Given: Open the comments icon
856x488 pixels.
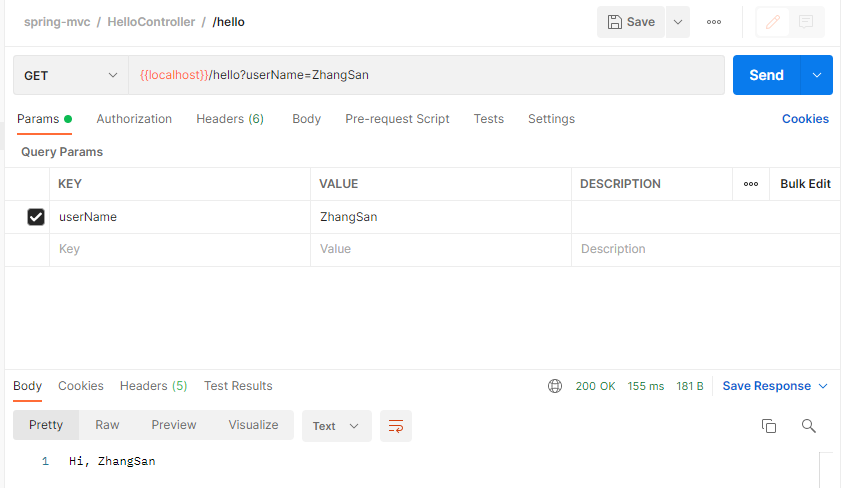Looking at the screenshot, I should tap(806, 22).
